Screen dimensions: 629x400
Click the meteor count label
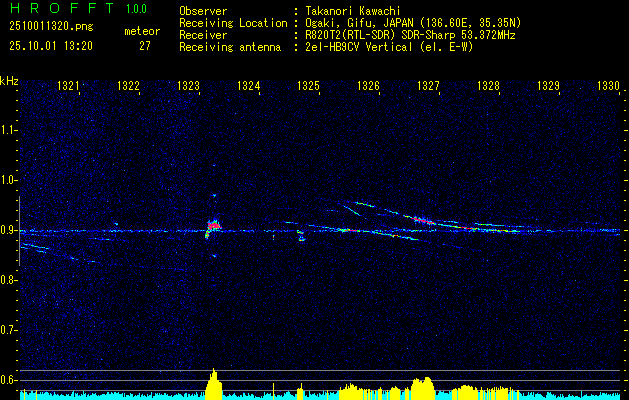142,31
